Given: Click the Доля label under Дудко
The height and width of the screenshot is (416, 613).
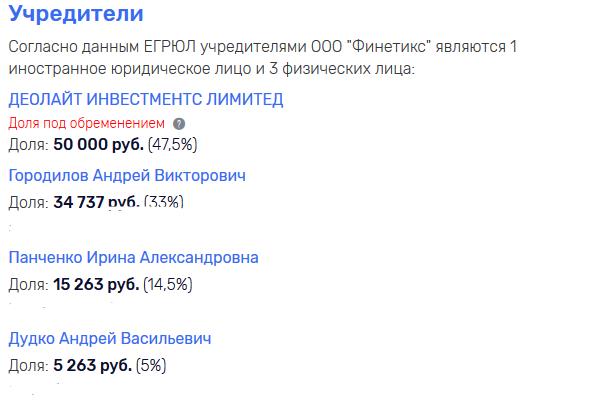Looking at the screenshot, I should [x=29, y=366].
